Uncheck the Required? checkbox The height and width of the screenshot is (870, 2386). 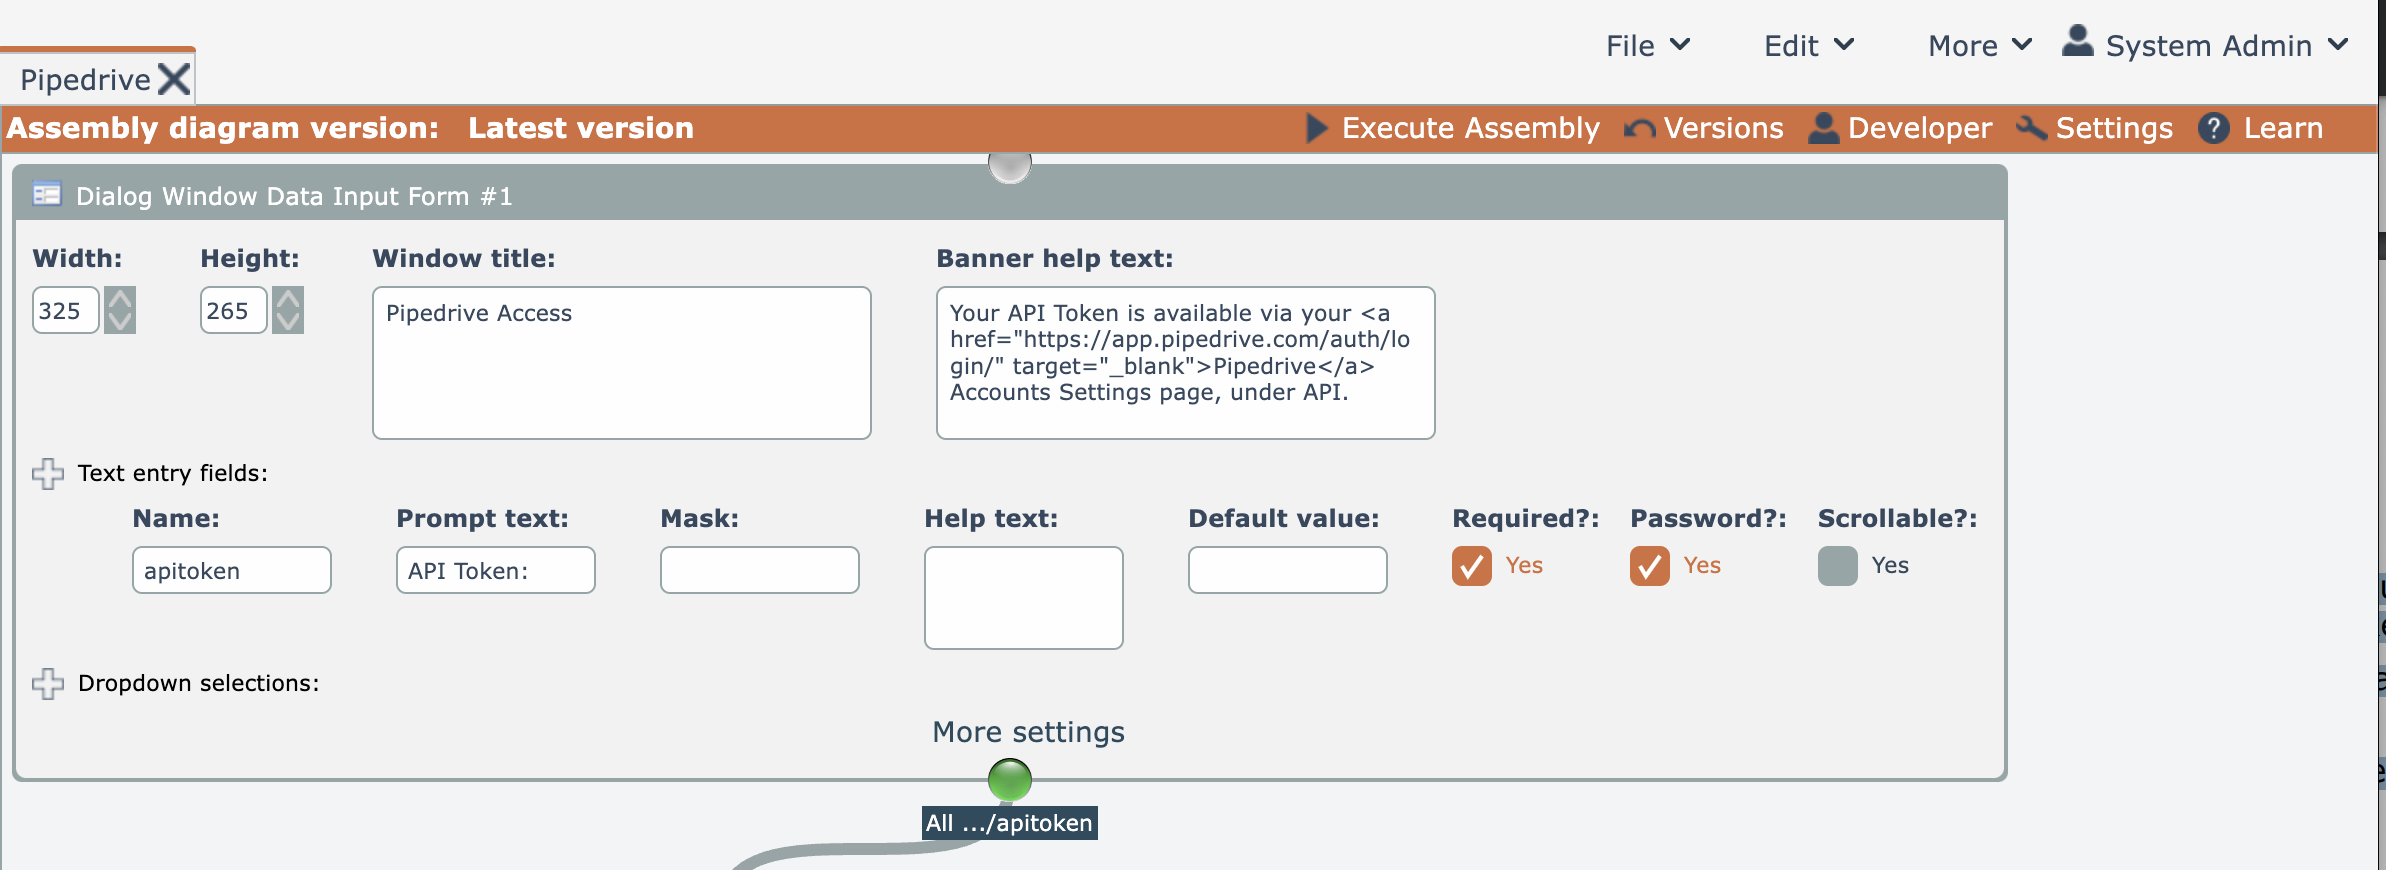tap(1471, 566)
